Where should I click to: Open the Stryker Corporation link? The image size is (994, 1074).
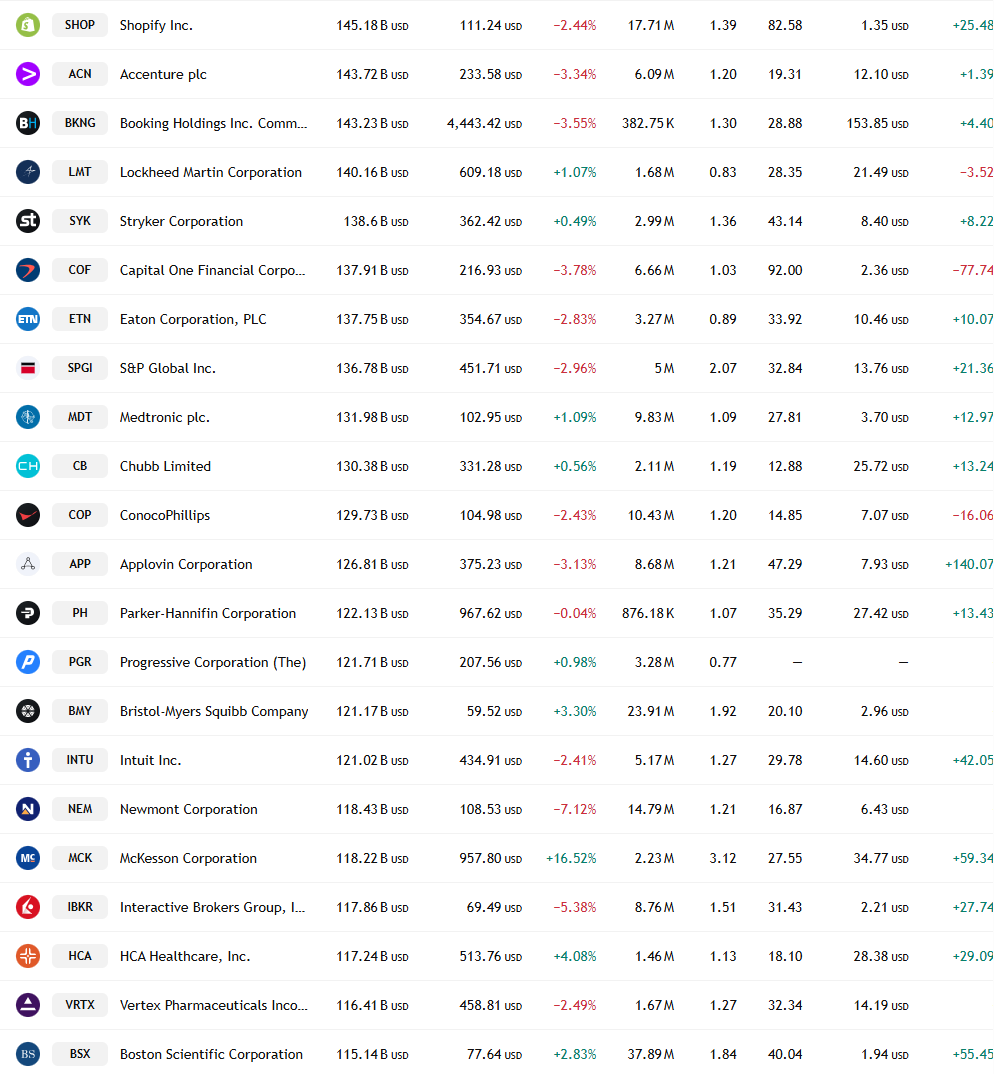(x=182, y=221)
